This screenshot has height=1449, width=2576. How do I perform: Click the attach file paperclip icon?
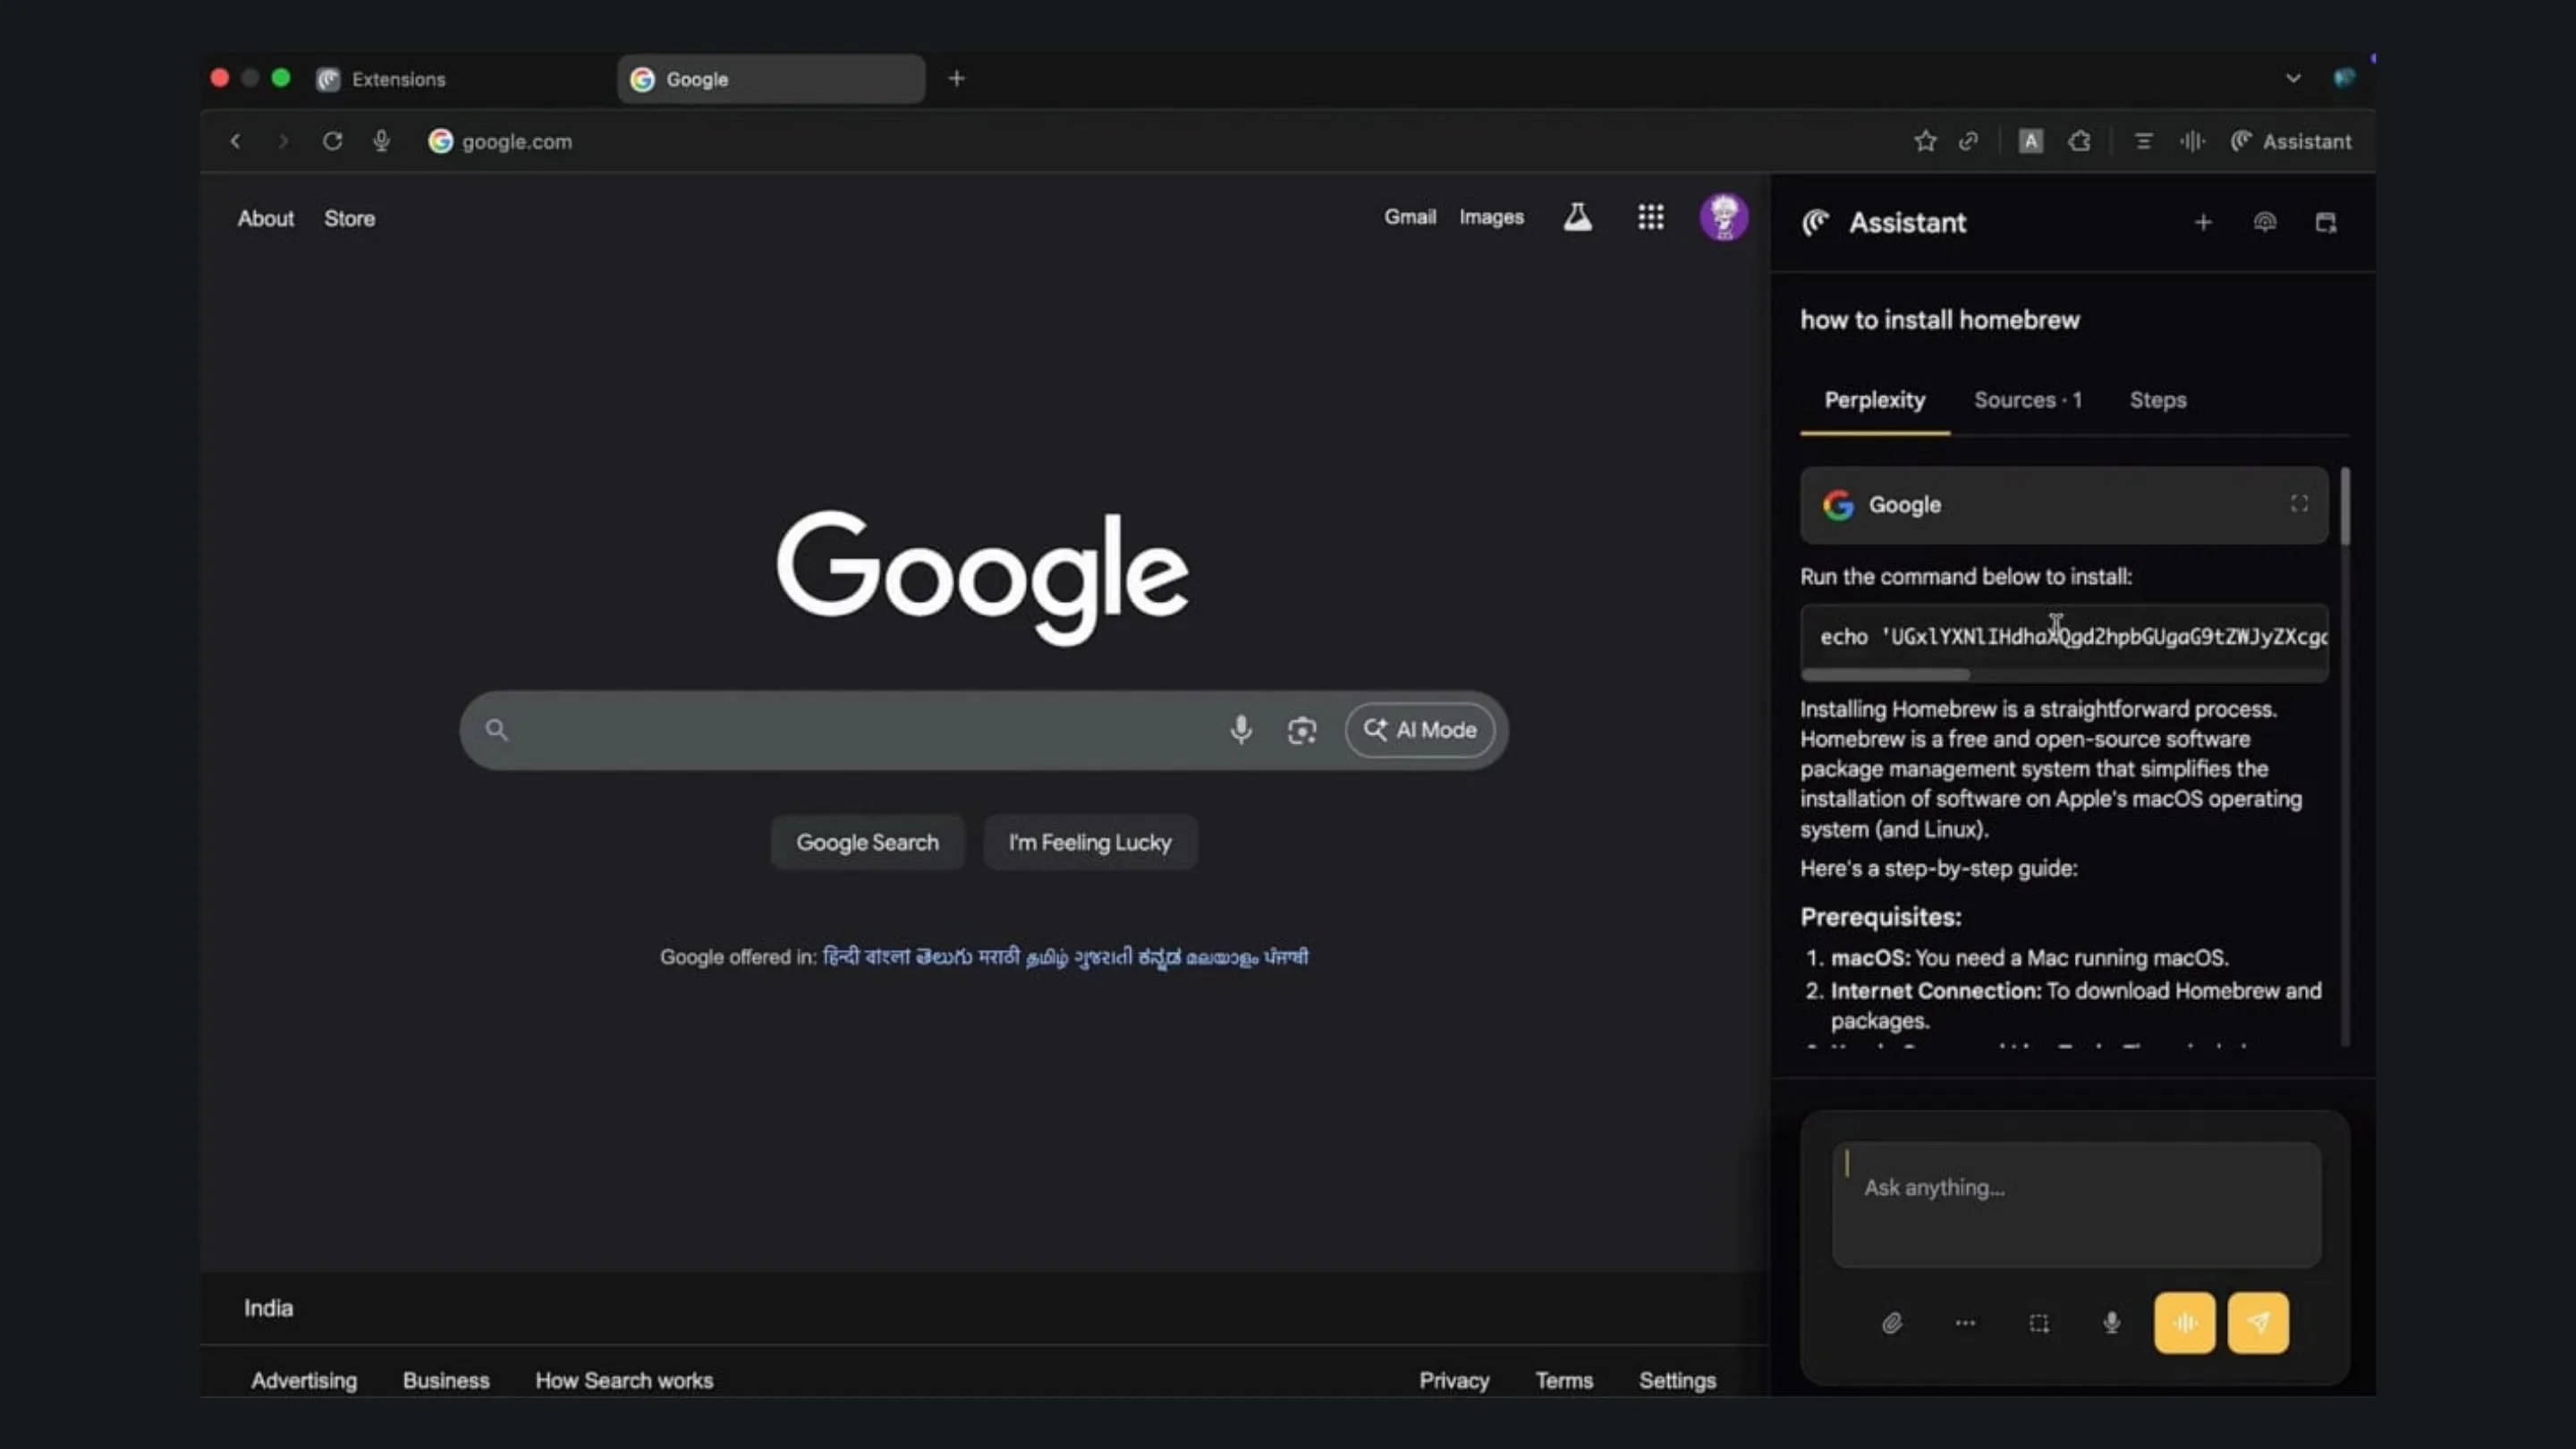point(1891,1323)
